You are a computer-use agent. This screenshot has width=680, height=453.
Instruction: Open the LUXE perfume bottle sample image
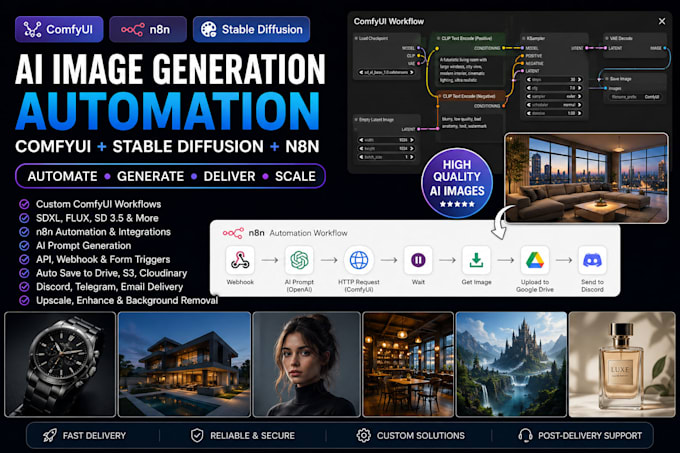click(622, 364)
